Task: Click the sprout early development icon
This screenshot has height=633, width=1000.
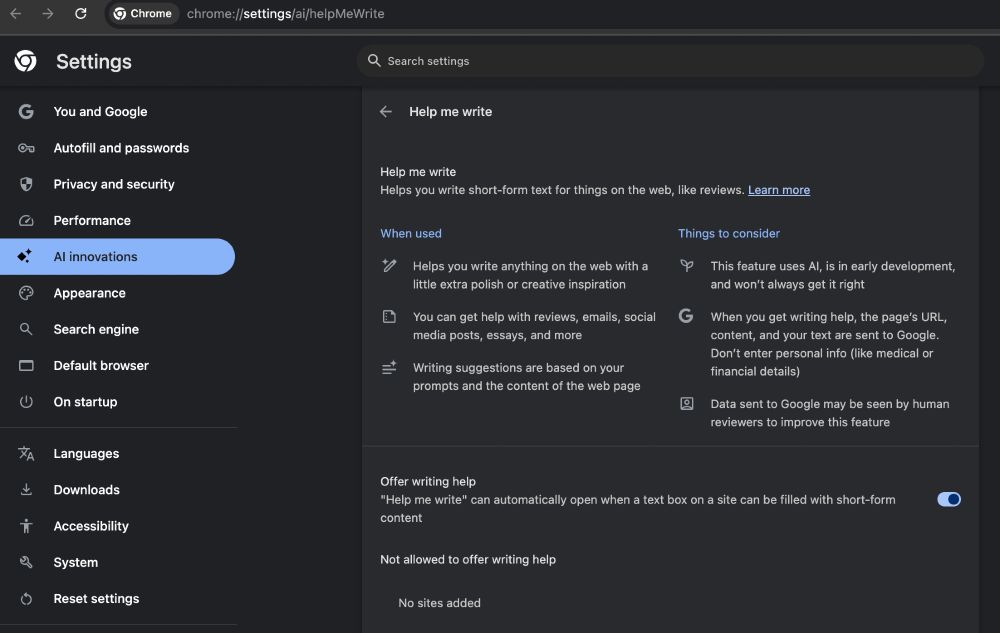Action: tap(687, 265)
